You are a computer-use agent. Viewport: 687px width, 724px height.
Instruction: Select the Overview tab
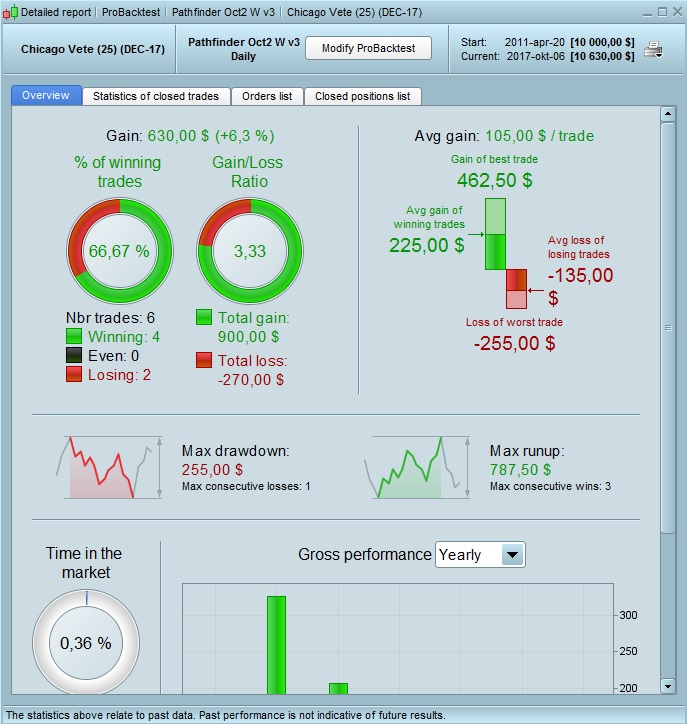[x=46, y=95]
